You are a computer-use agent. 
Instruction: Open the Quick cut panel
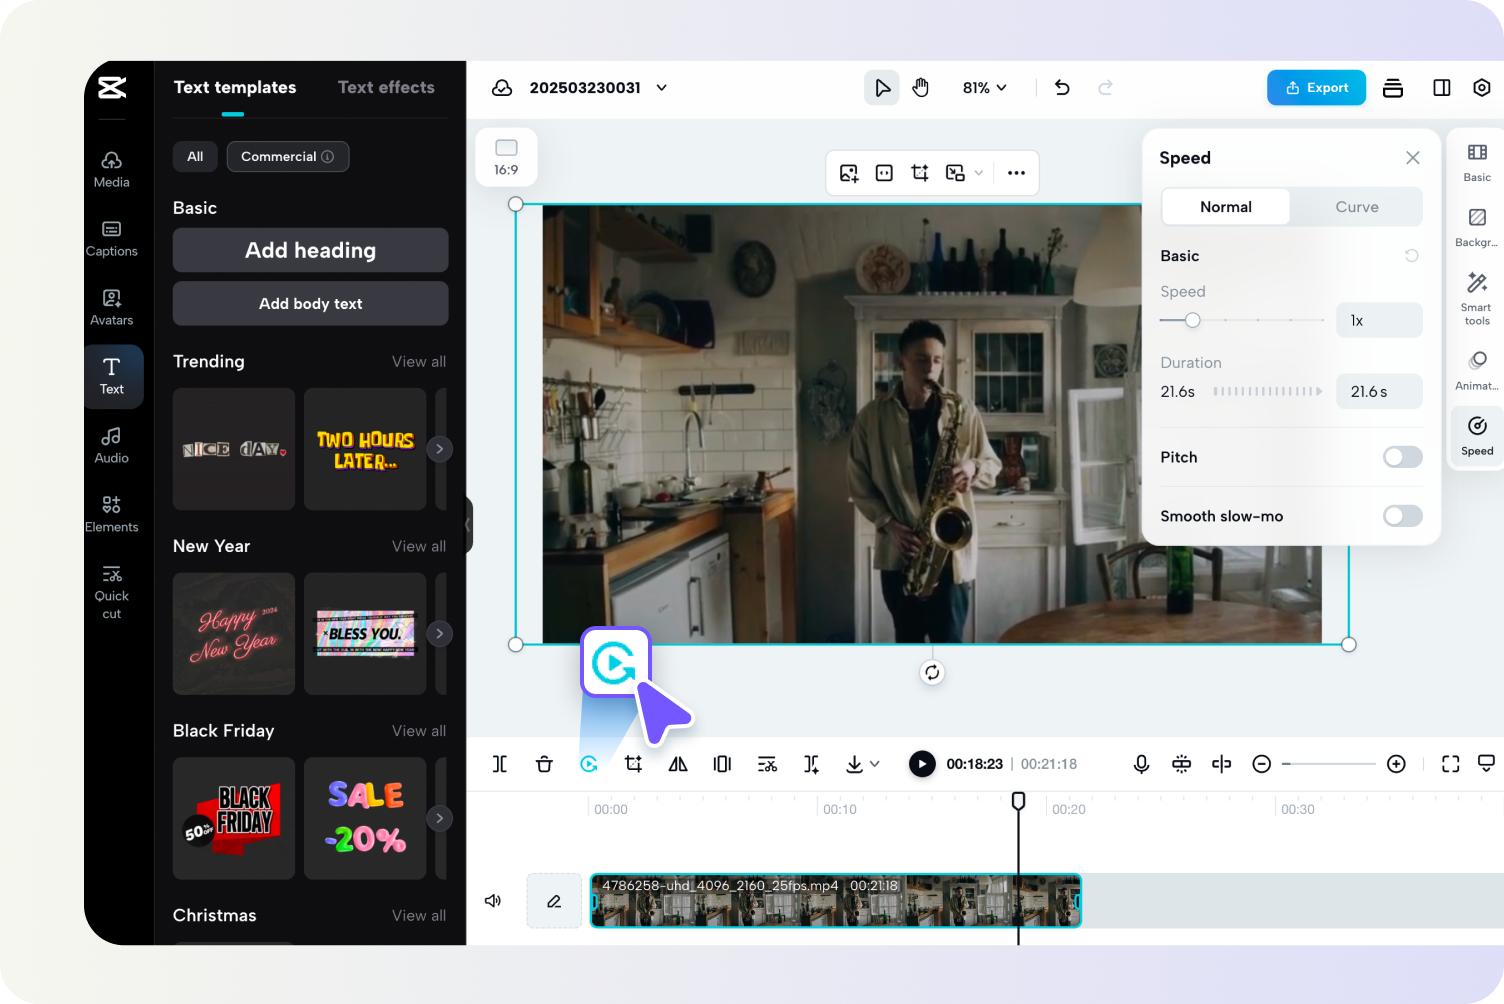111,592
